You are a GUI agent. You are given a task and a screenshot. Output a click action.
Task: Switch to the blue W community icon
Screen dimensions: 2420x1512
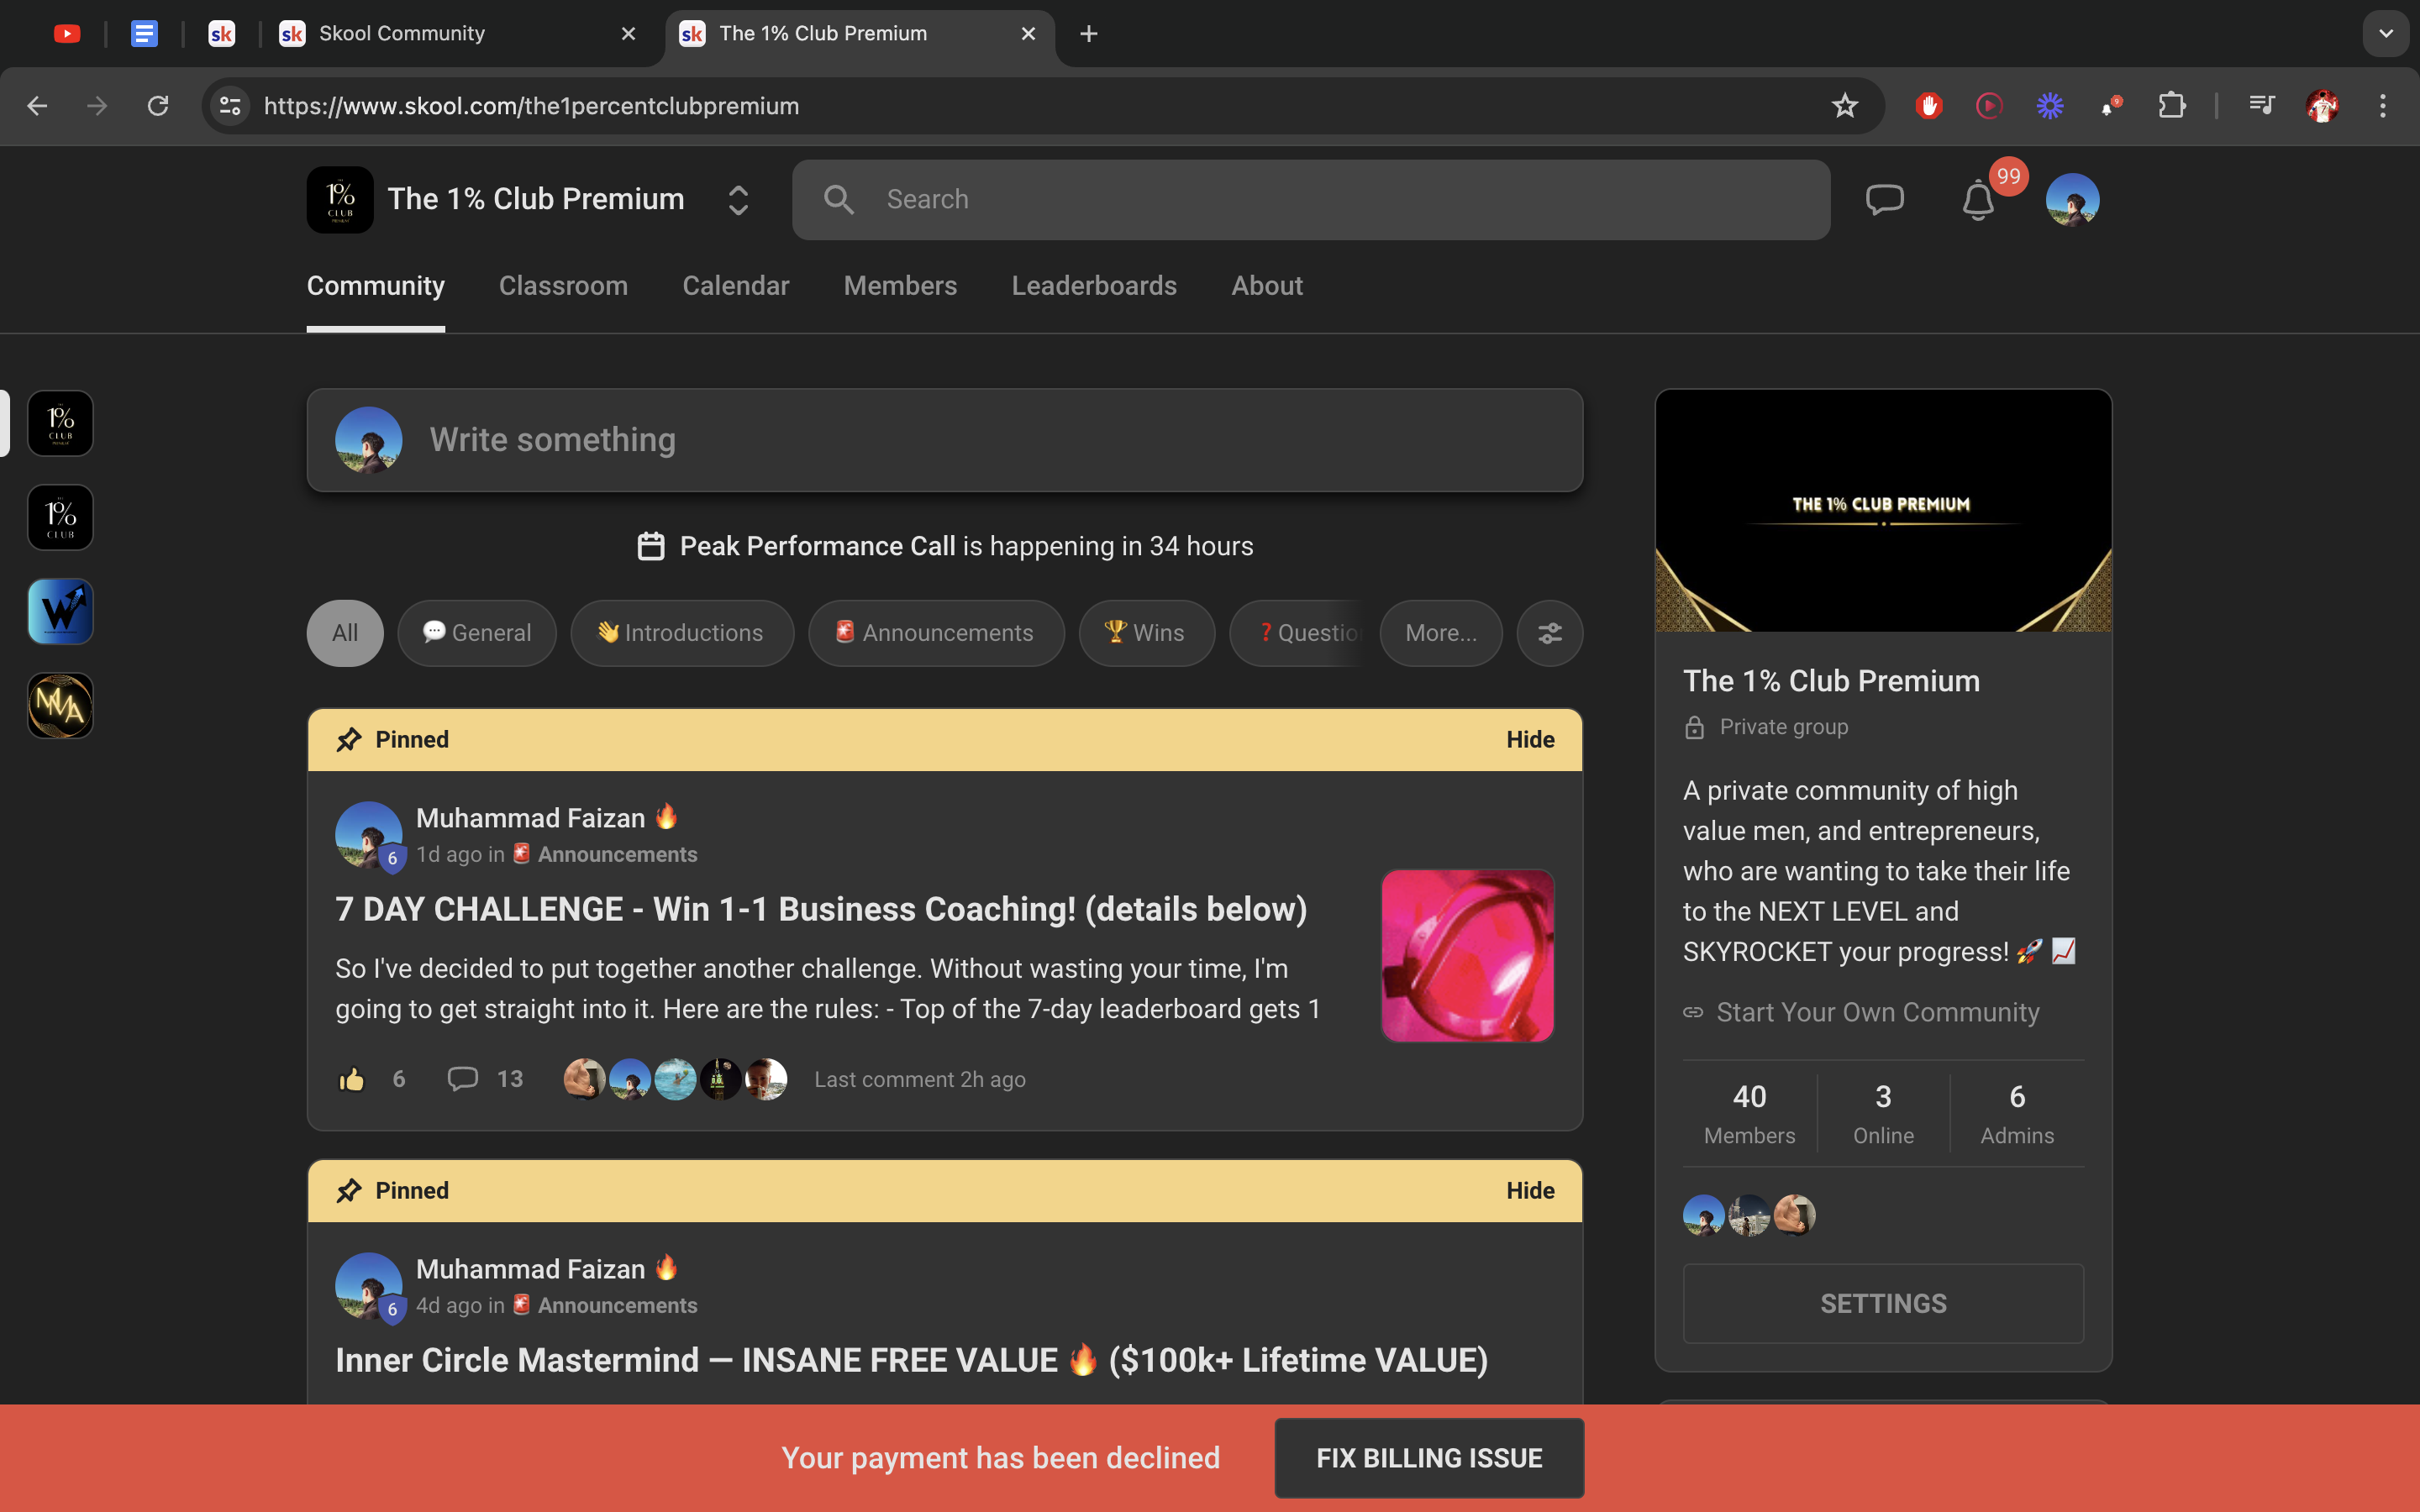(60, 612)
